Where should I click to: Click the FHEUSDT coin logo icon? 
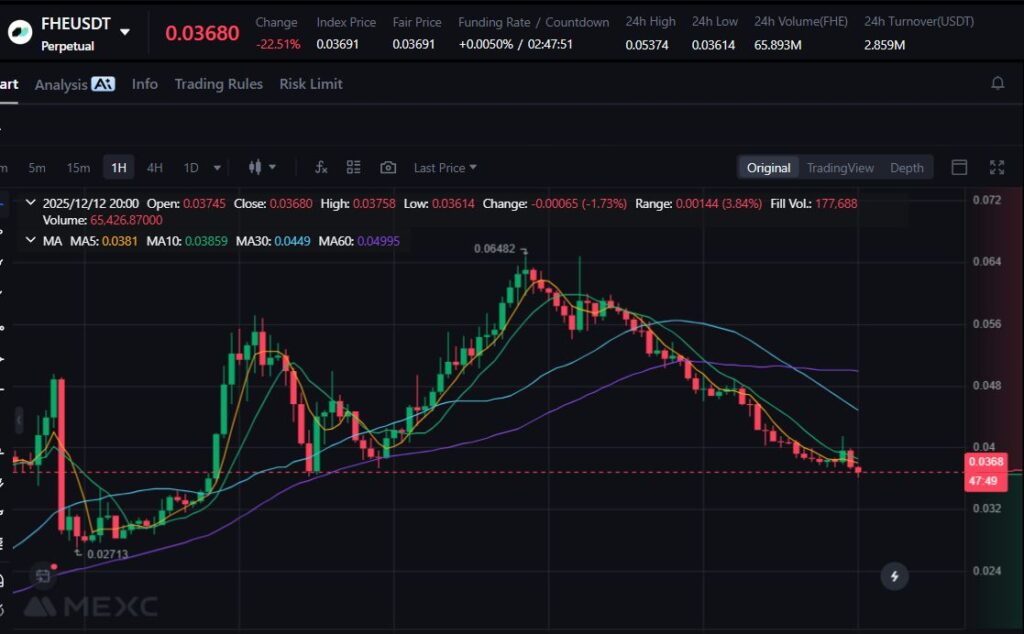pyautogui.click(x=19, y=32)
